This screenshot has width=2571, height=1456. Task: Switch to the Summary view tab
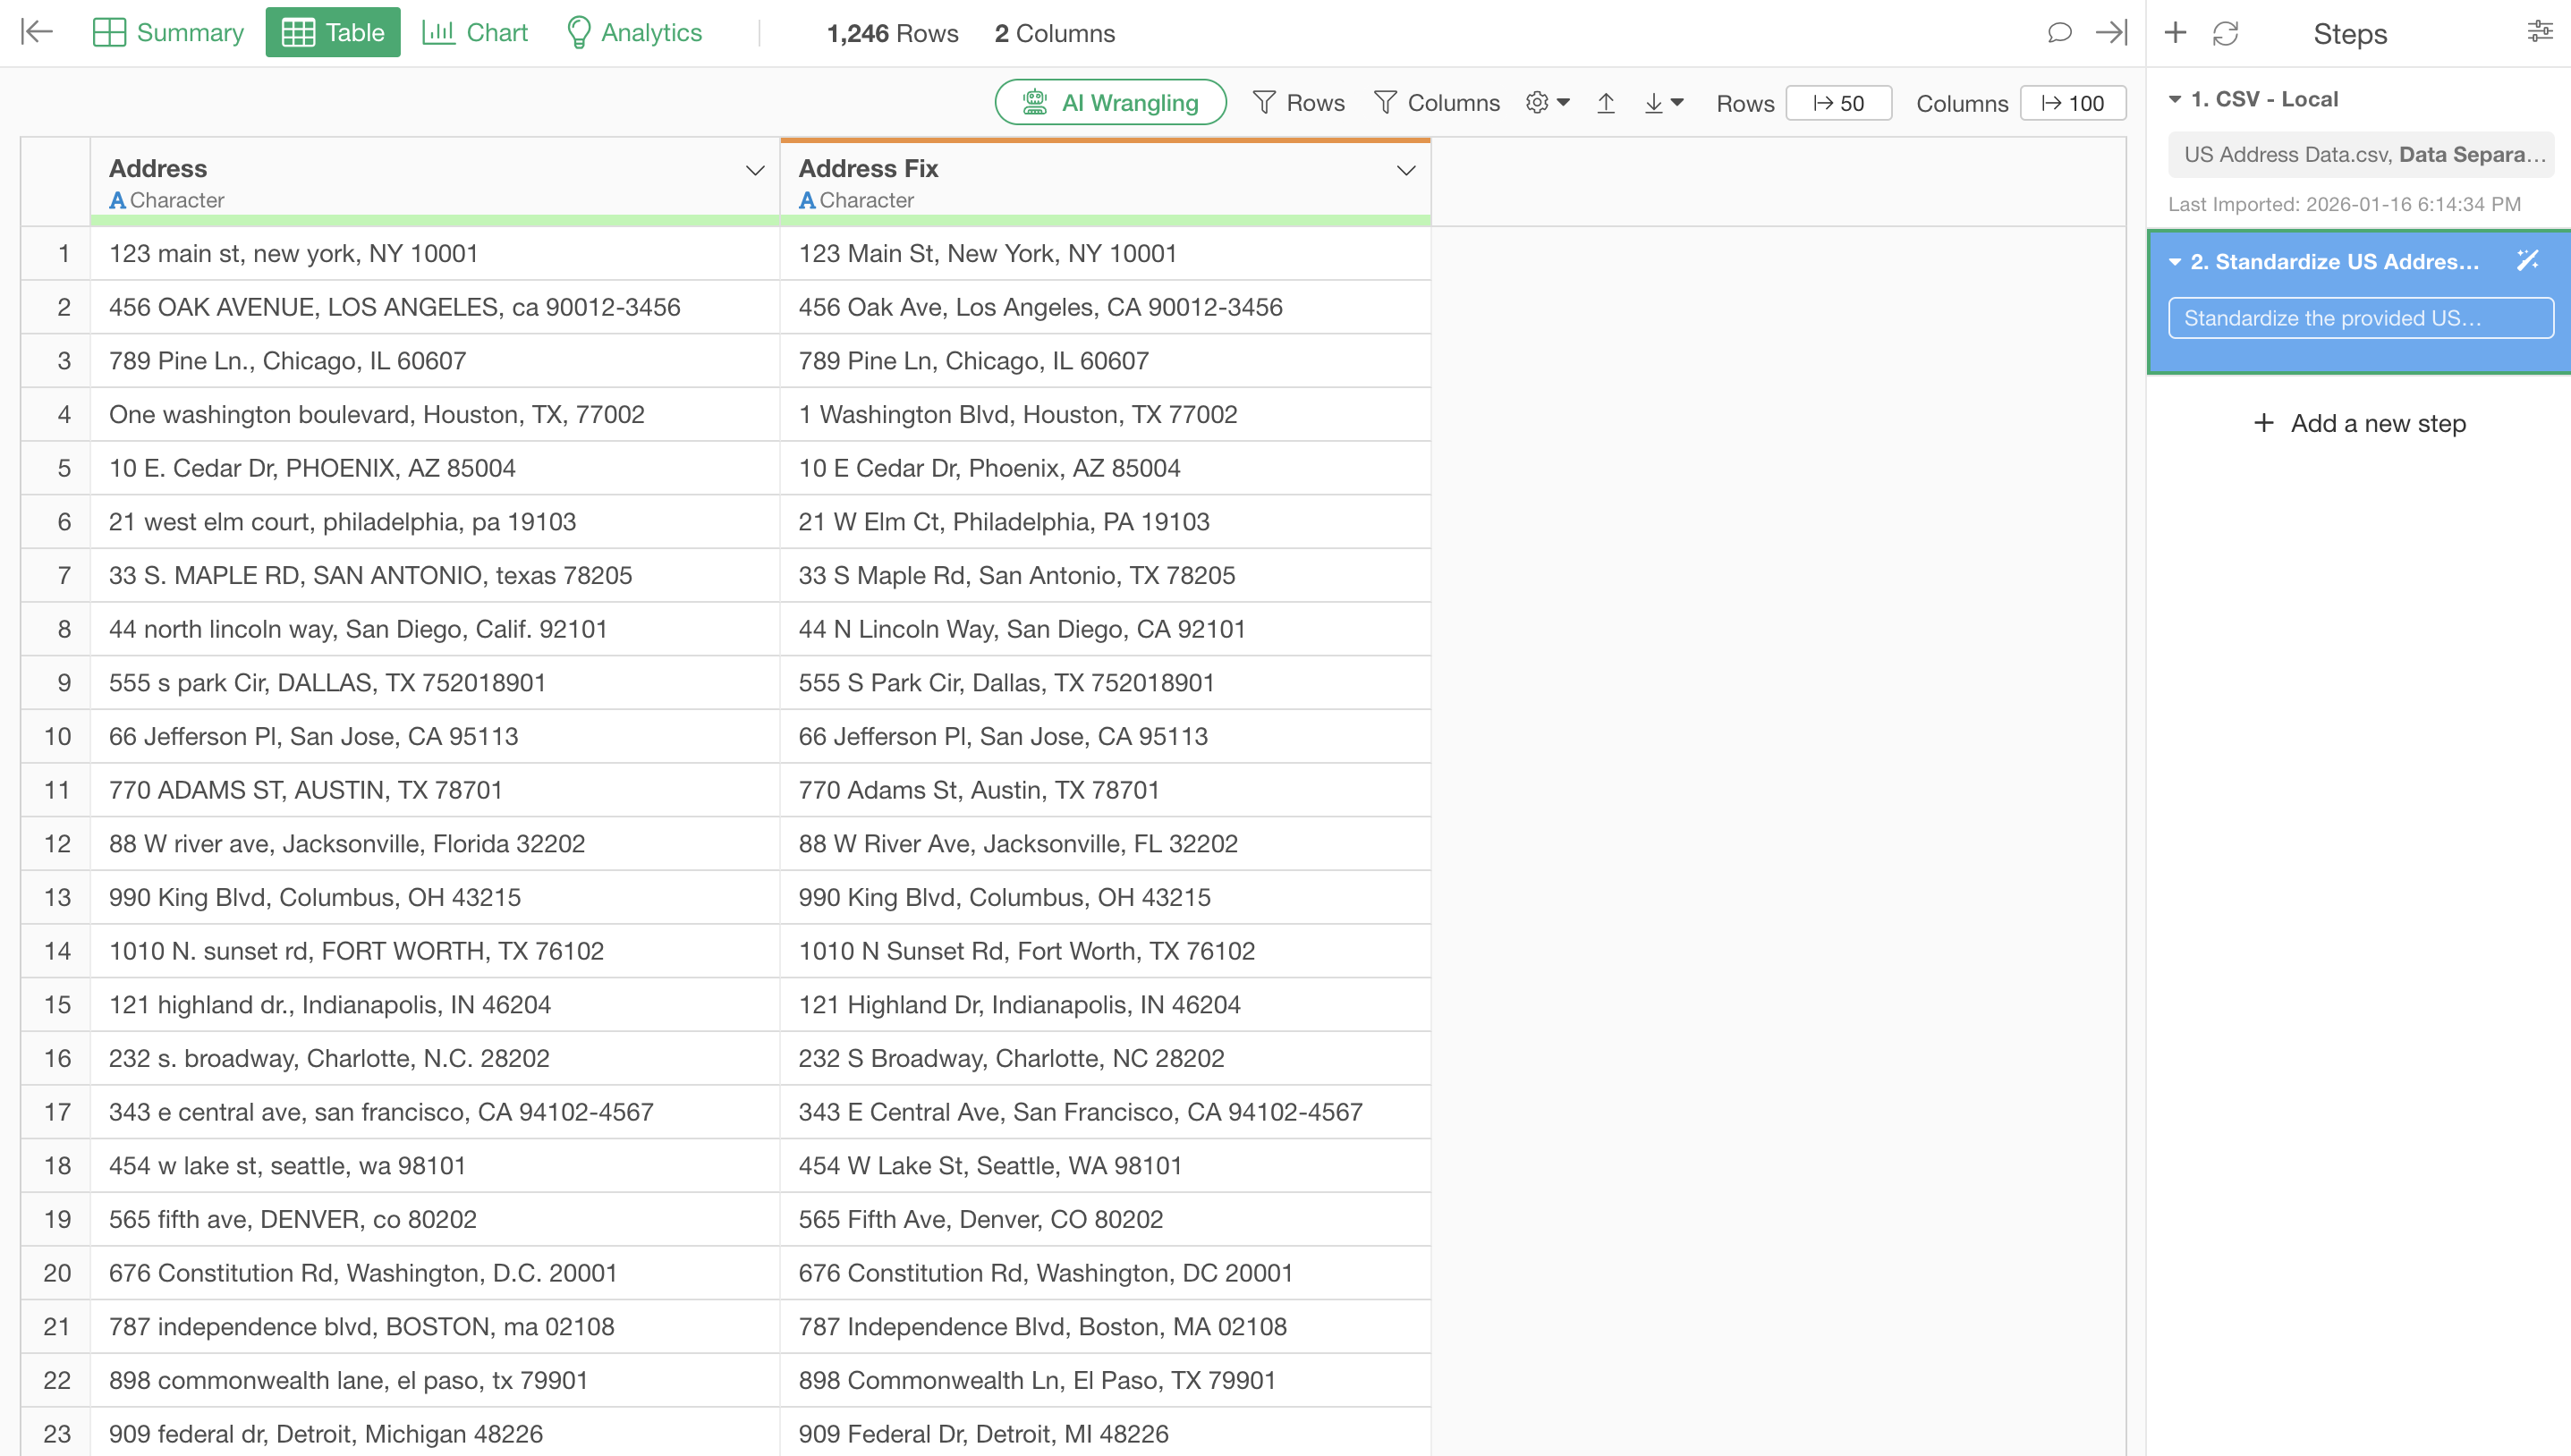pos(168,33)
